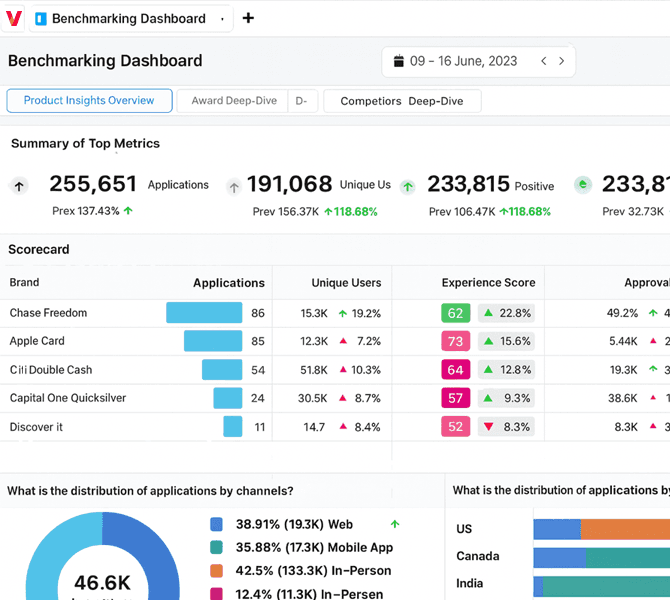Screen dimensions: 670x600
Task: Click the In-Person orange legend swatch
Action: click(217, 571)
